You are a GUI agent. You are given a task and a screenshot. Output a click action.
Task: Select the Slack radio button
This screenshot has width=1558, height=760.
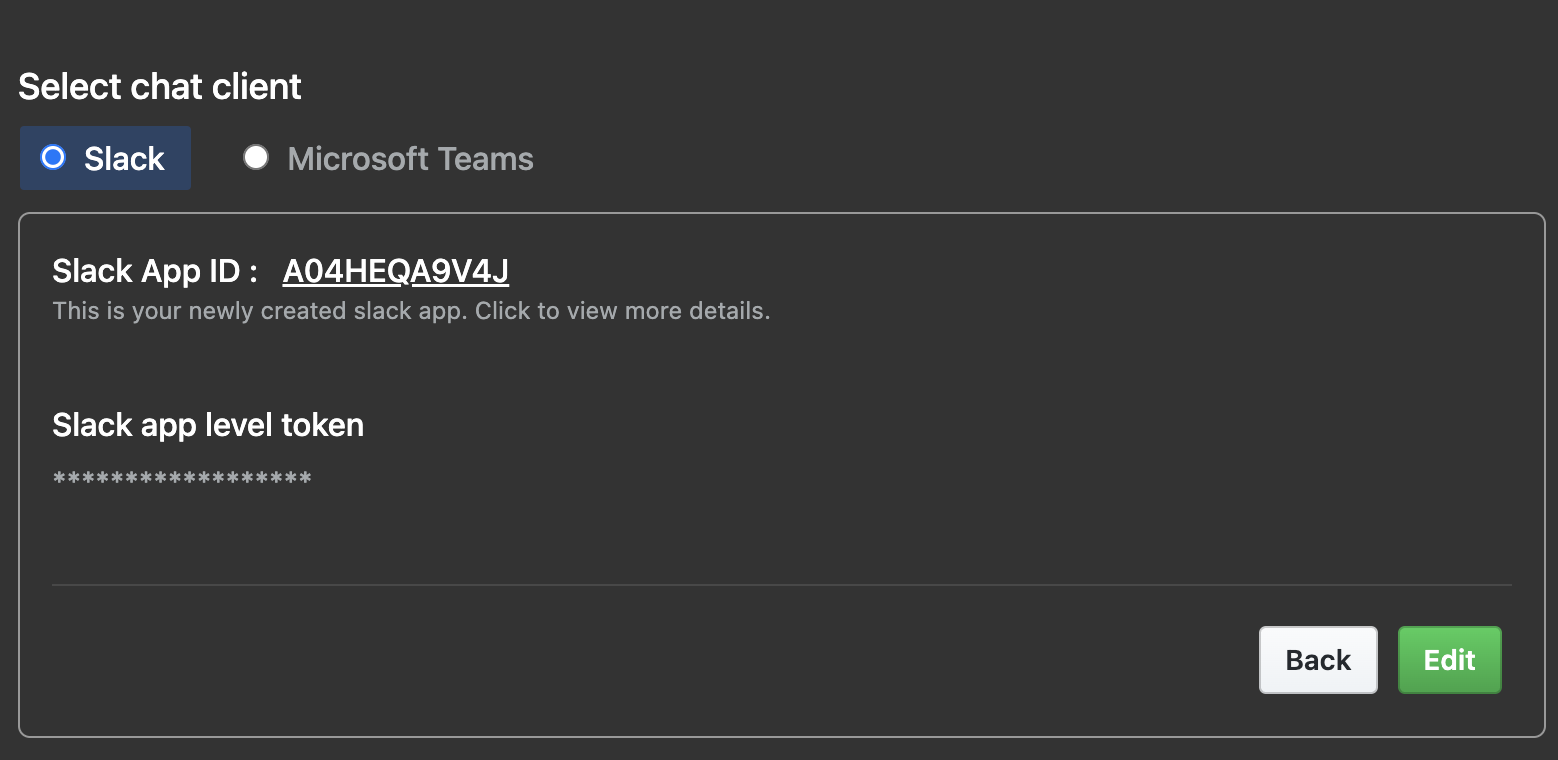point(52,157)
